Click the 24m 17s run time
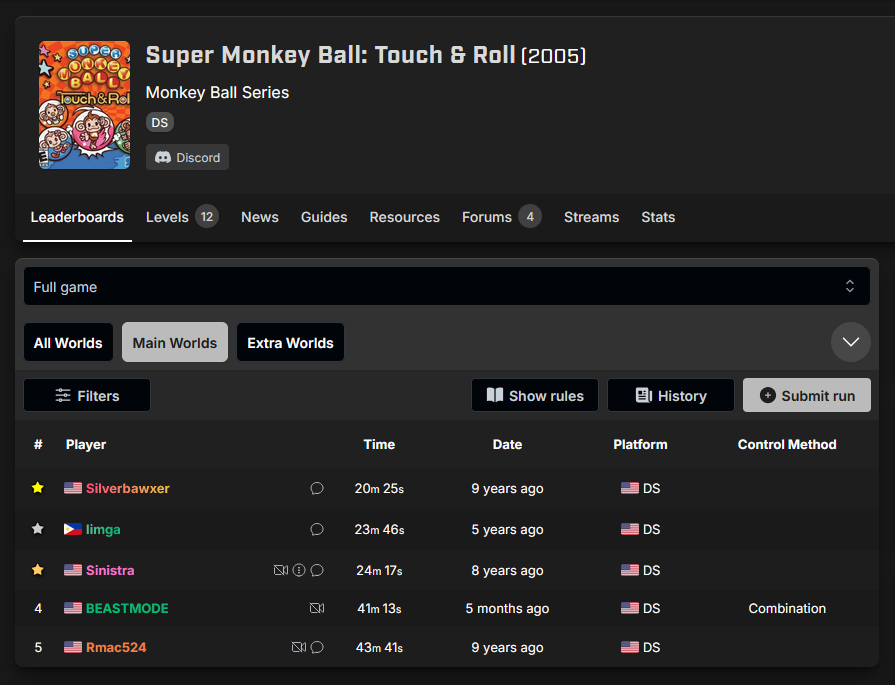The width and height of the screenshot is (895, 685). (379, 570)
